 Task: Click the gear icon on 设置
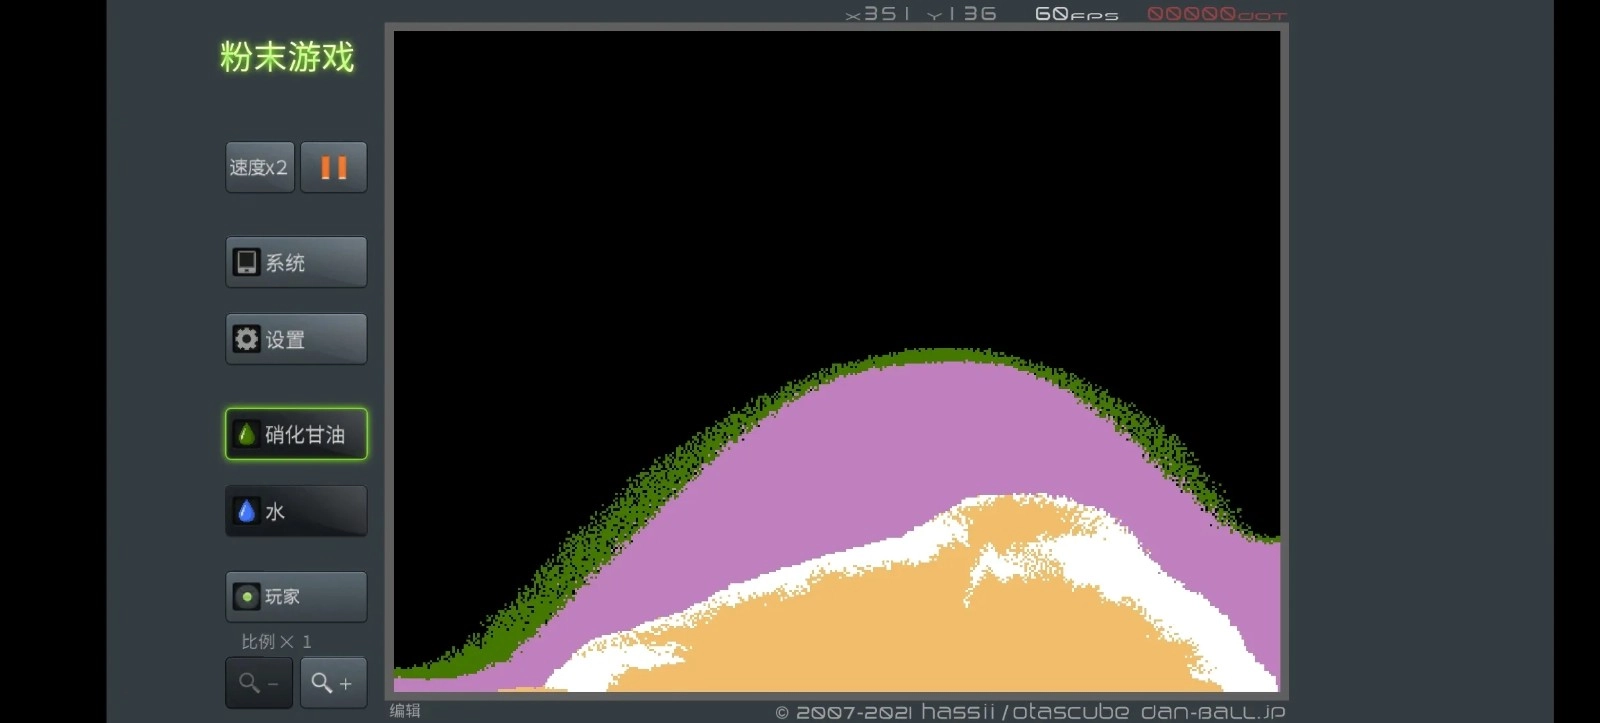(246, 339)
